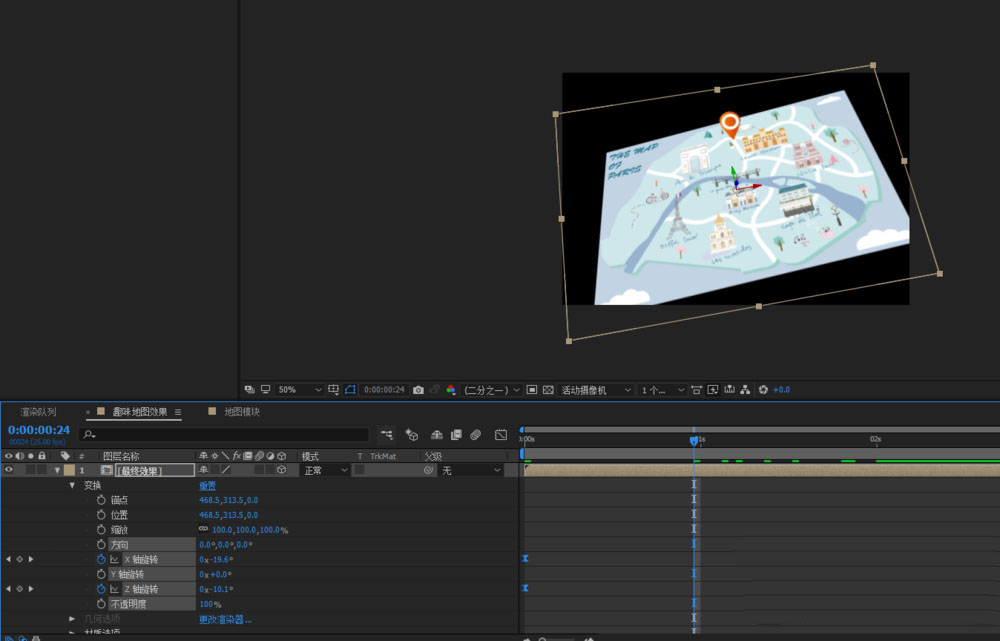Click the X 轴旋转 keyframe at timeline start

[524, 560]
